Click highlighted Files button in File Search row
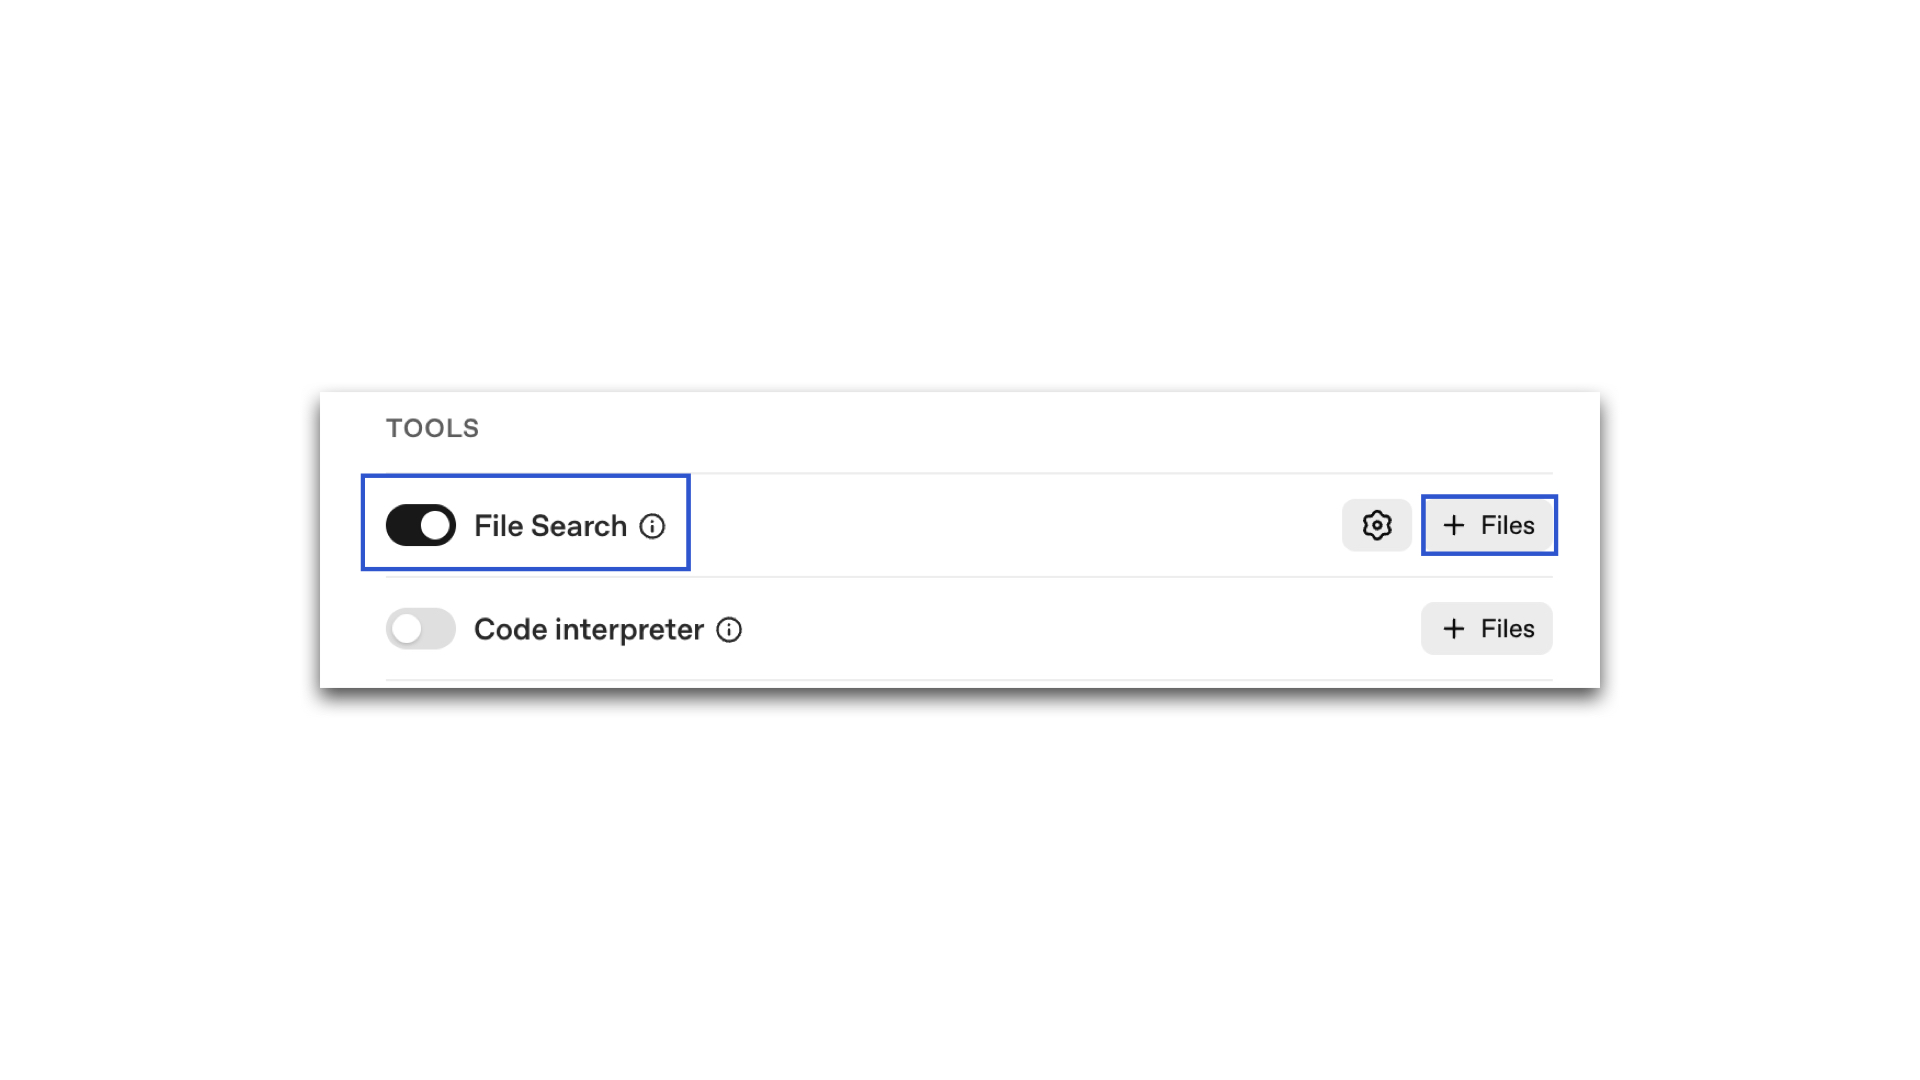This screenshot has width=1920, height=1080. [1488, 525]
